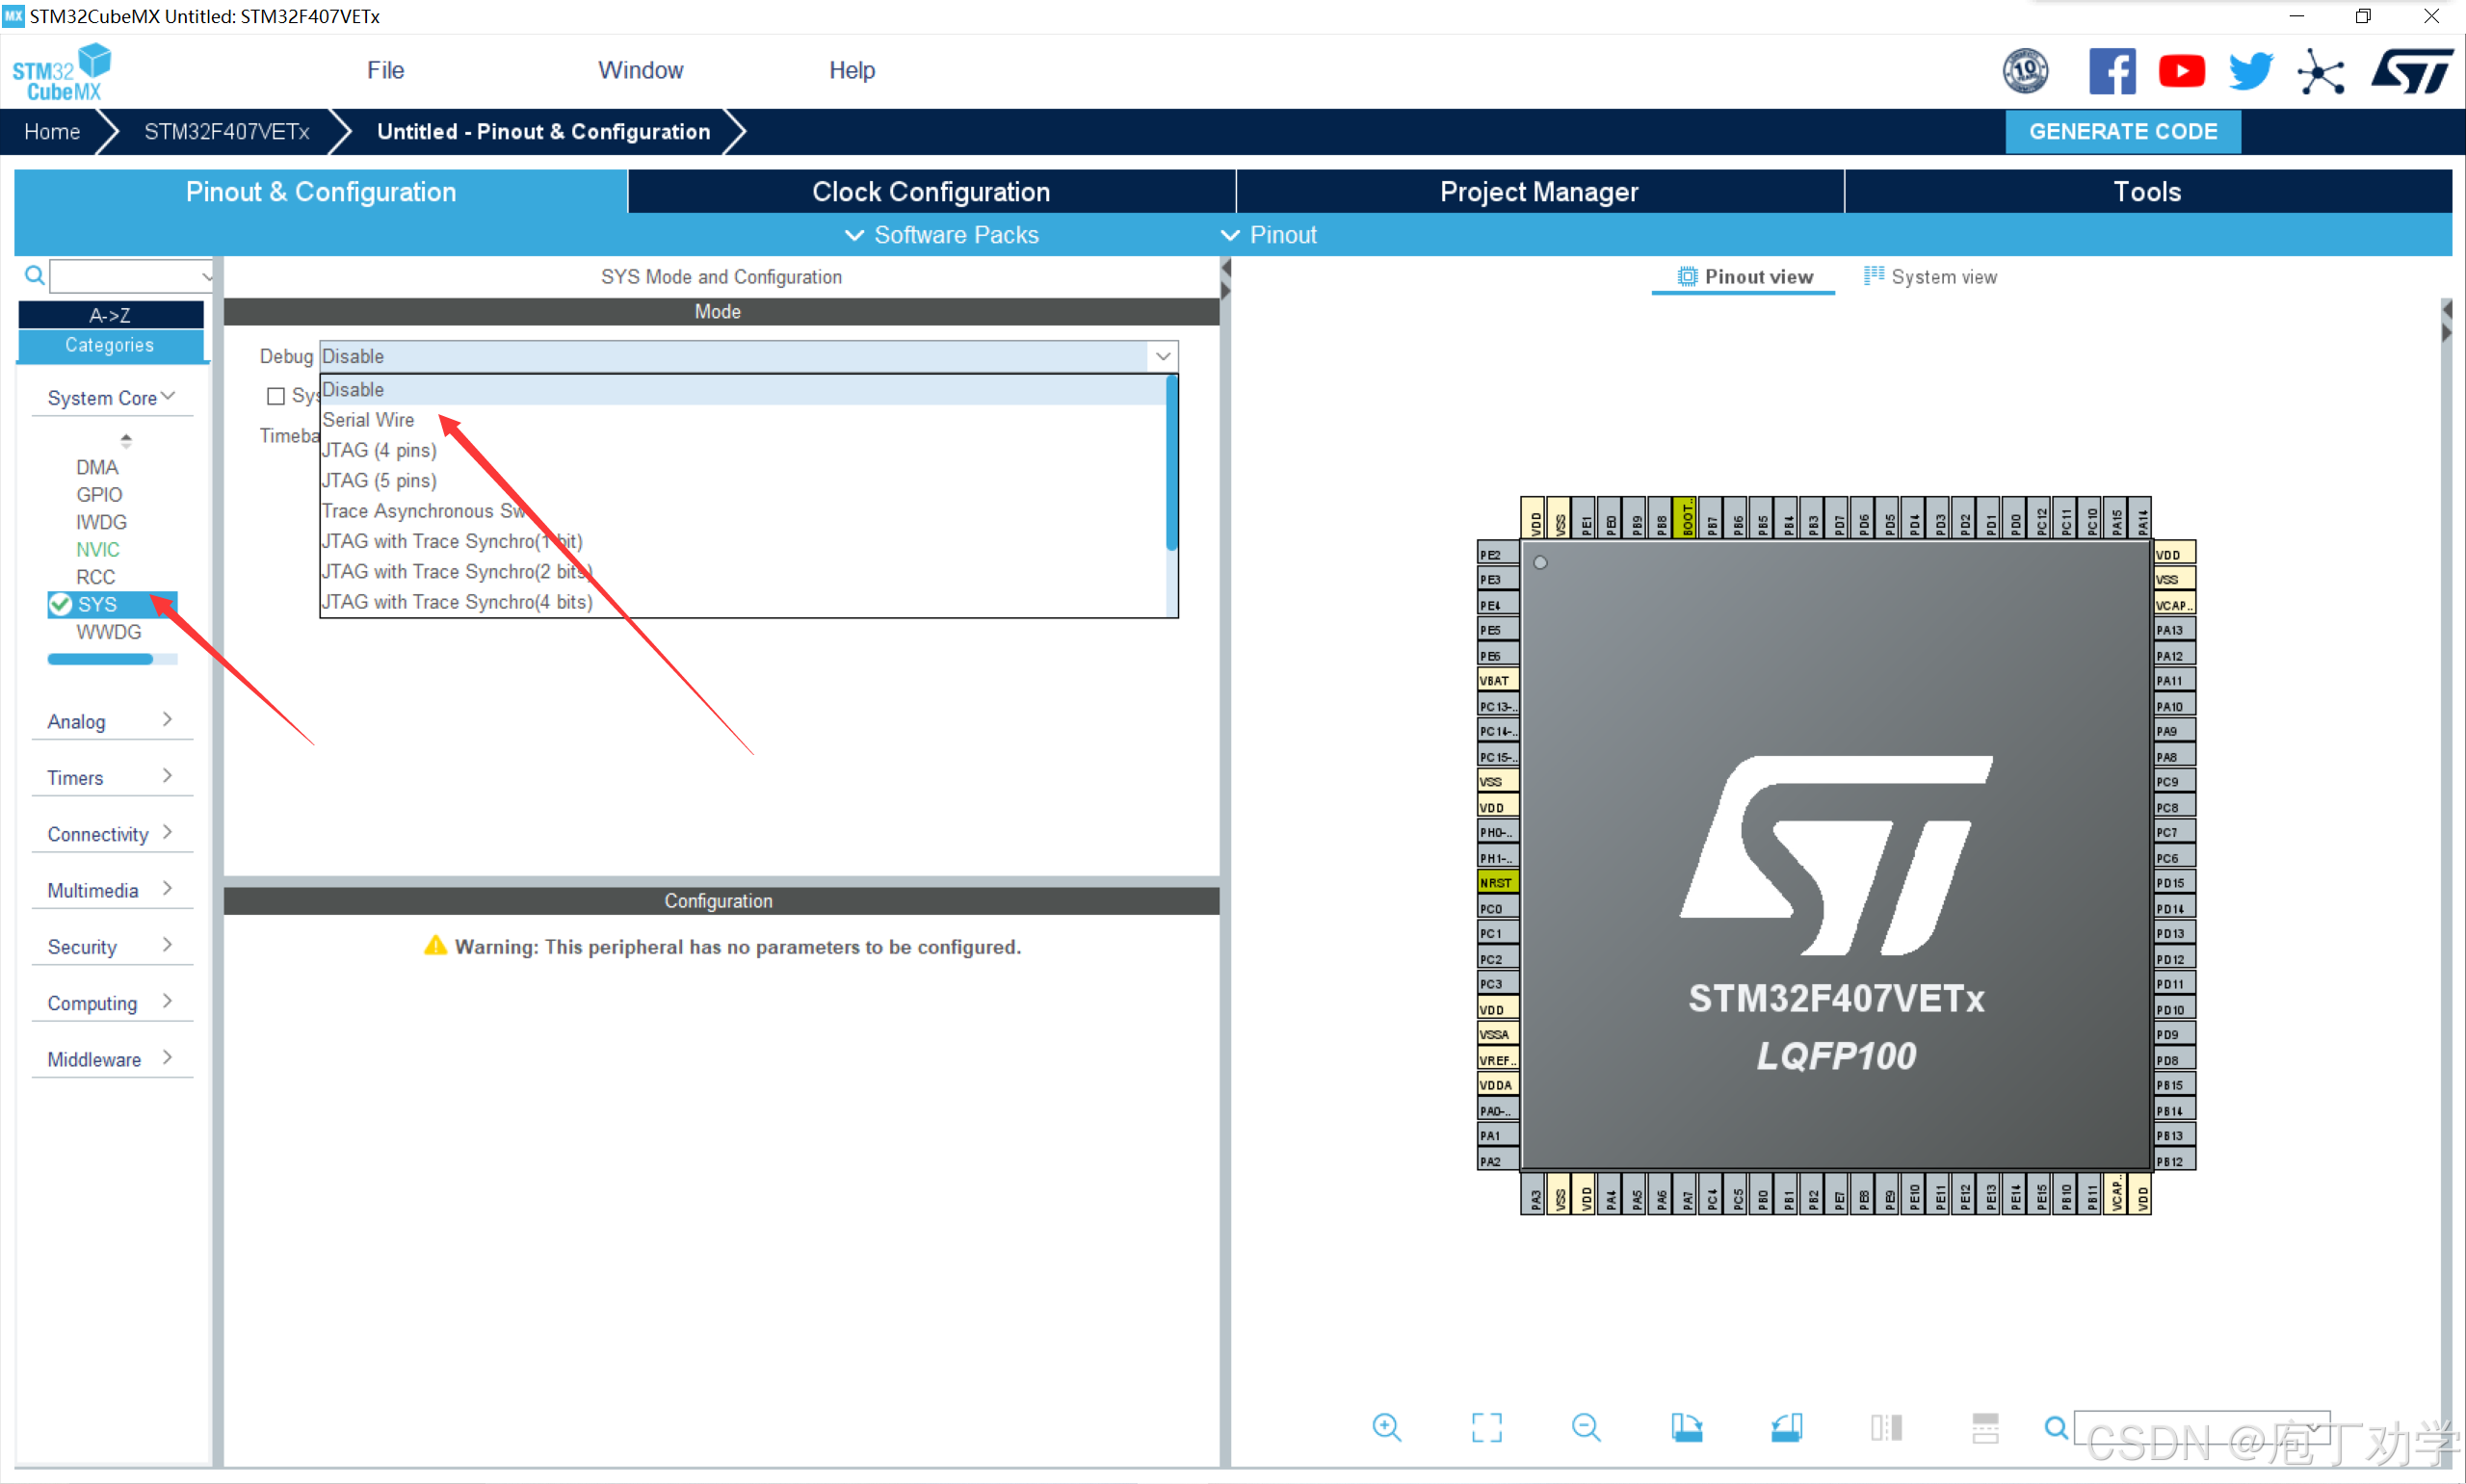Screen dimensions: 2466x1484
Task: Choose Serial Wire from the Debug list
Action: pos(368,420)
